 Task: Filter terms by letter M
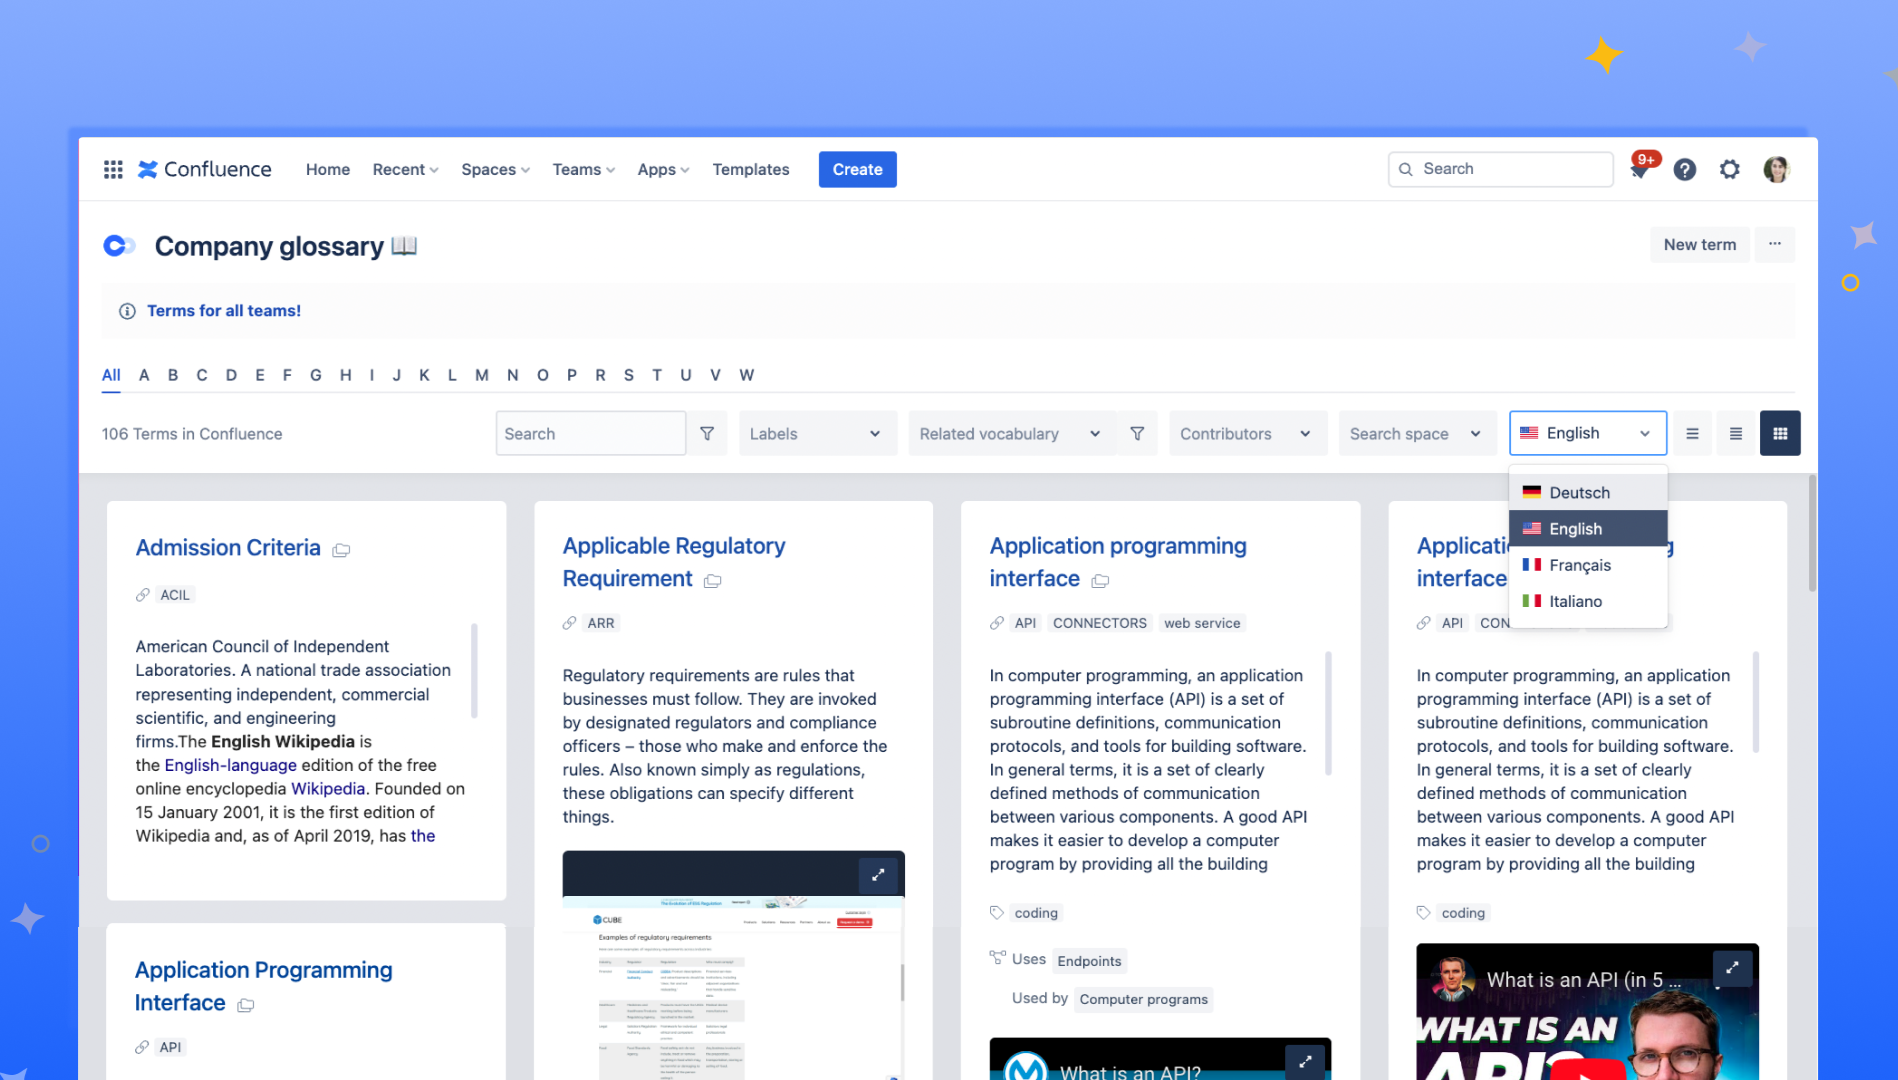point(482,375)
